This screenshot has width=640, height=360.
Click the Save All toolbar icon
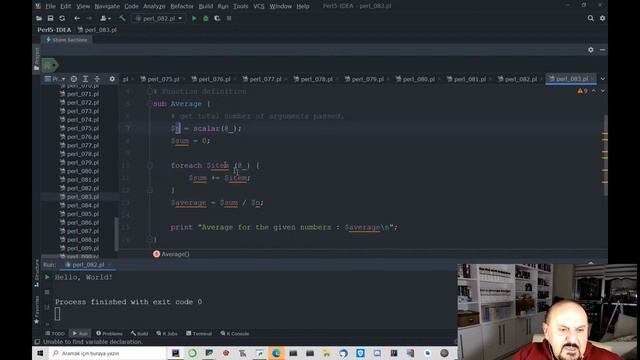(50, 18)
